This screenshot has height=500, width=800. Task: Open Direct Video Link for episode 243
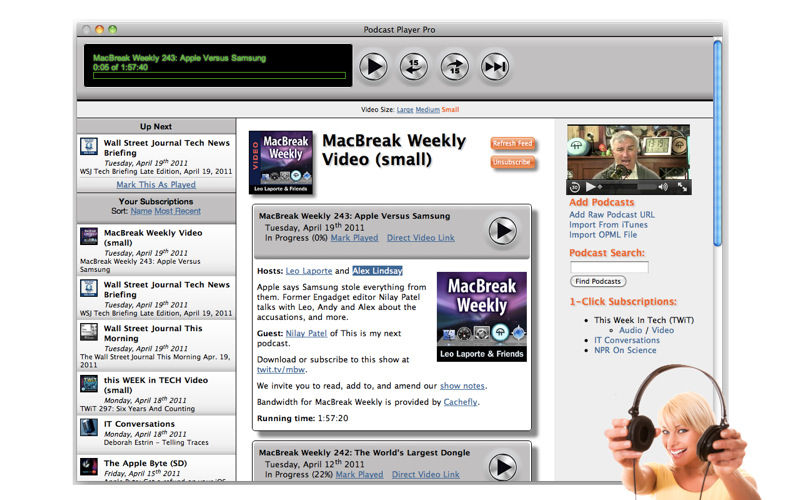coord(420,238)
